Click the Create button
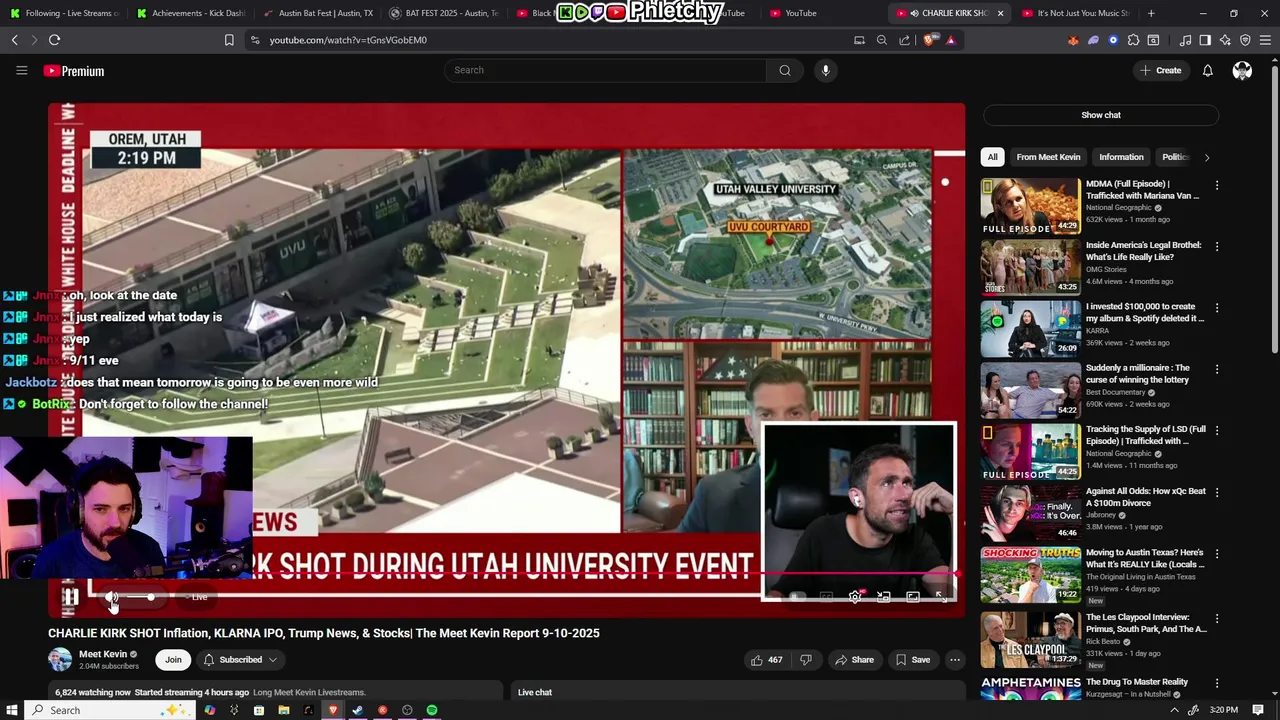This screenshot has width=1280, height=720. tap(1161, 70)
